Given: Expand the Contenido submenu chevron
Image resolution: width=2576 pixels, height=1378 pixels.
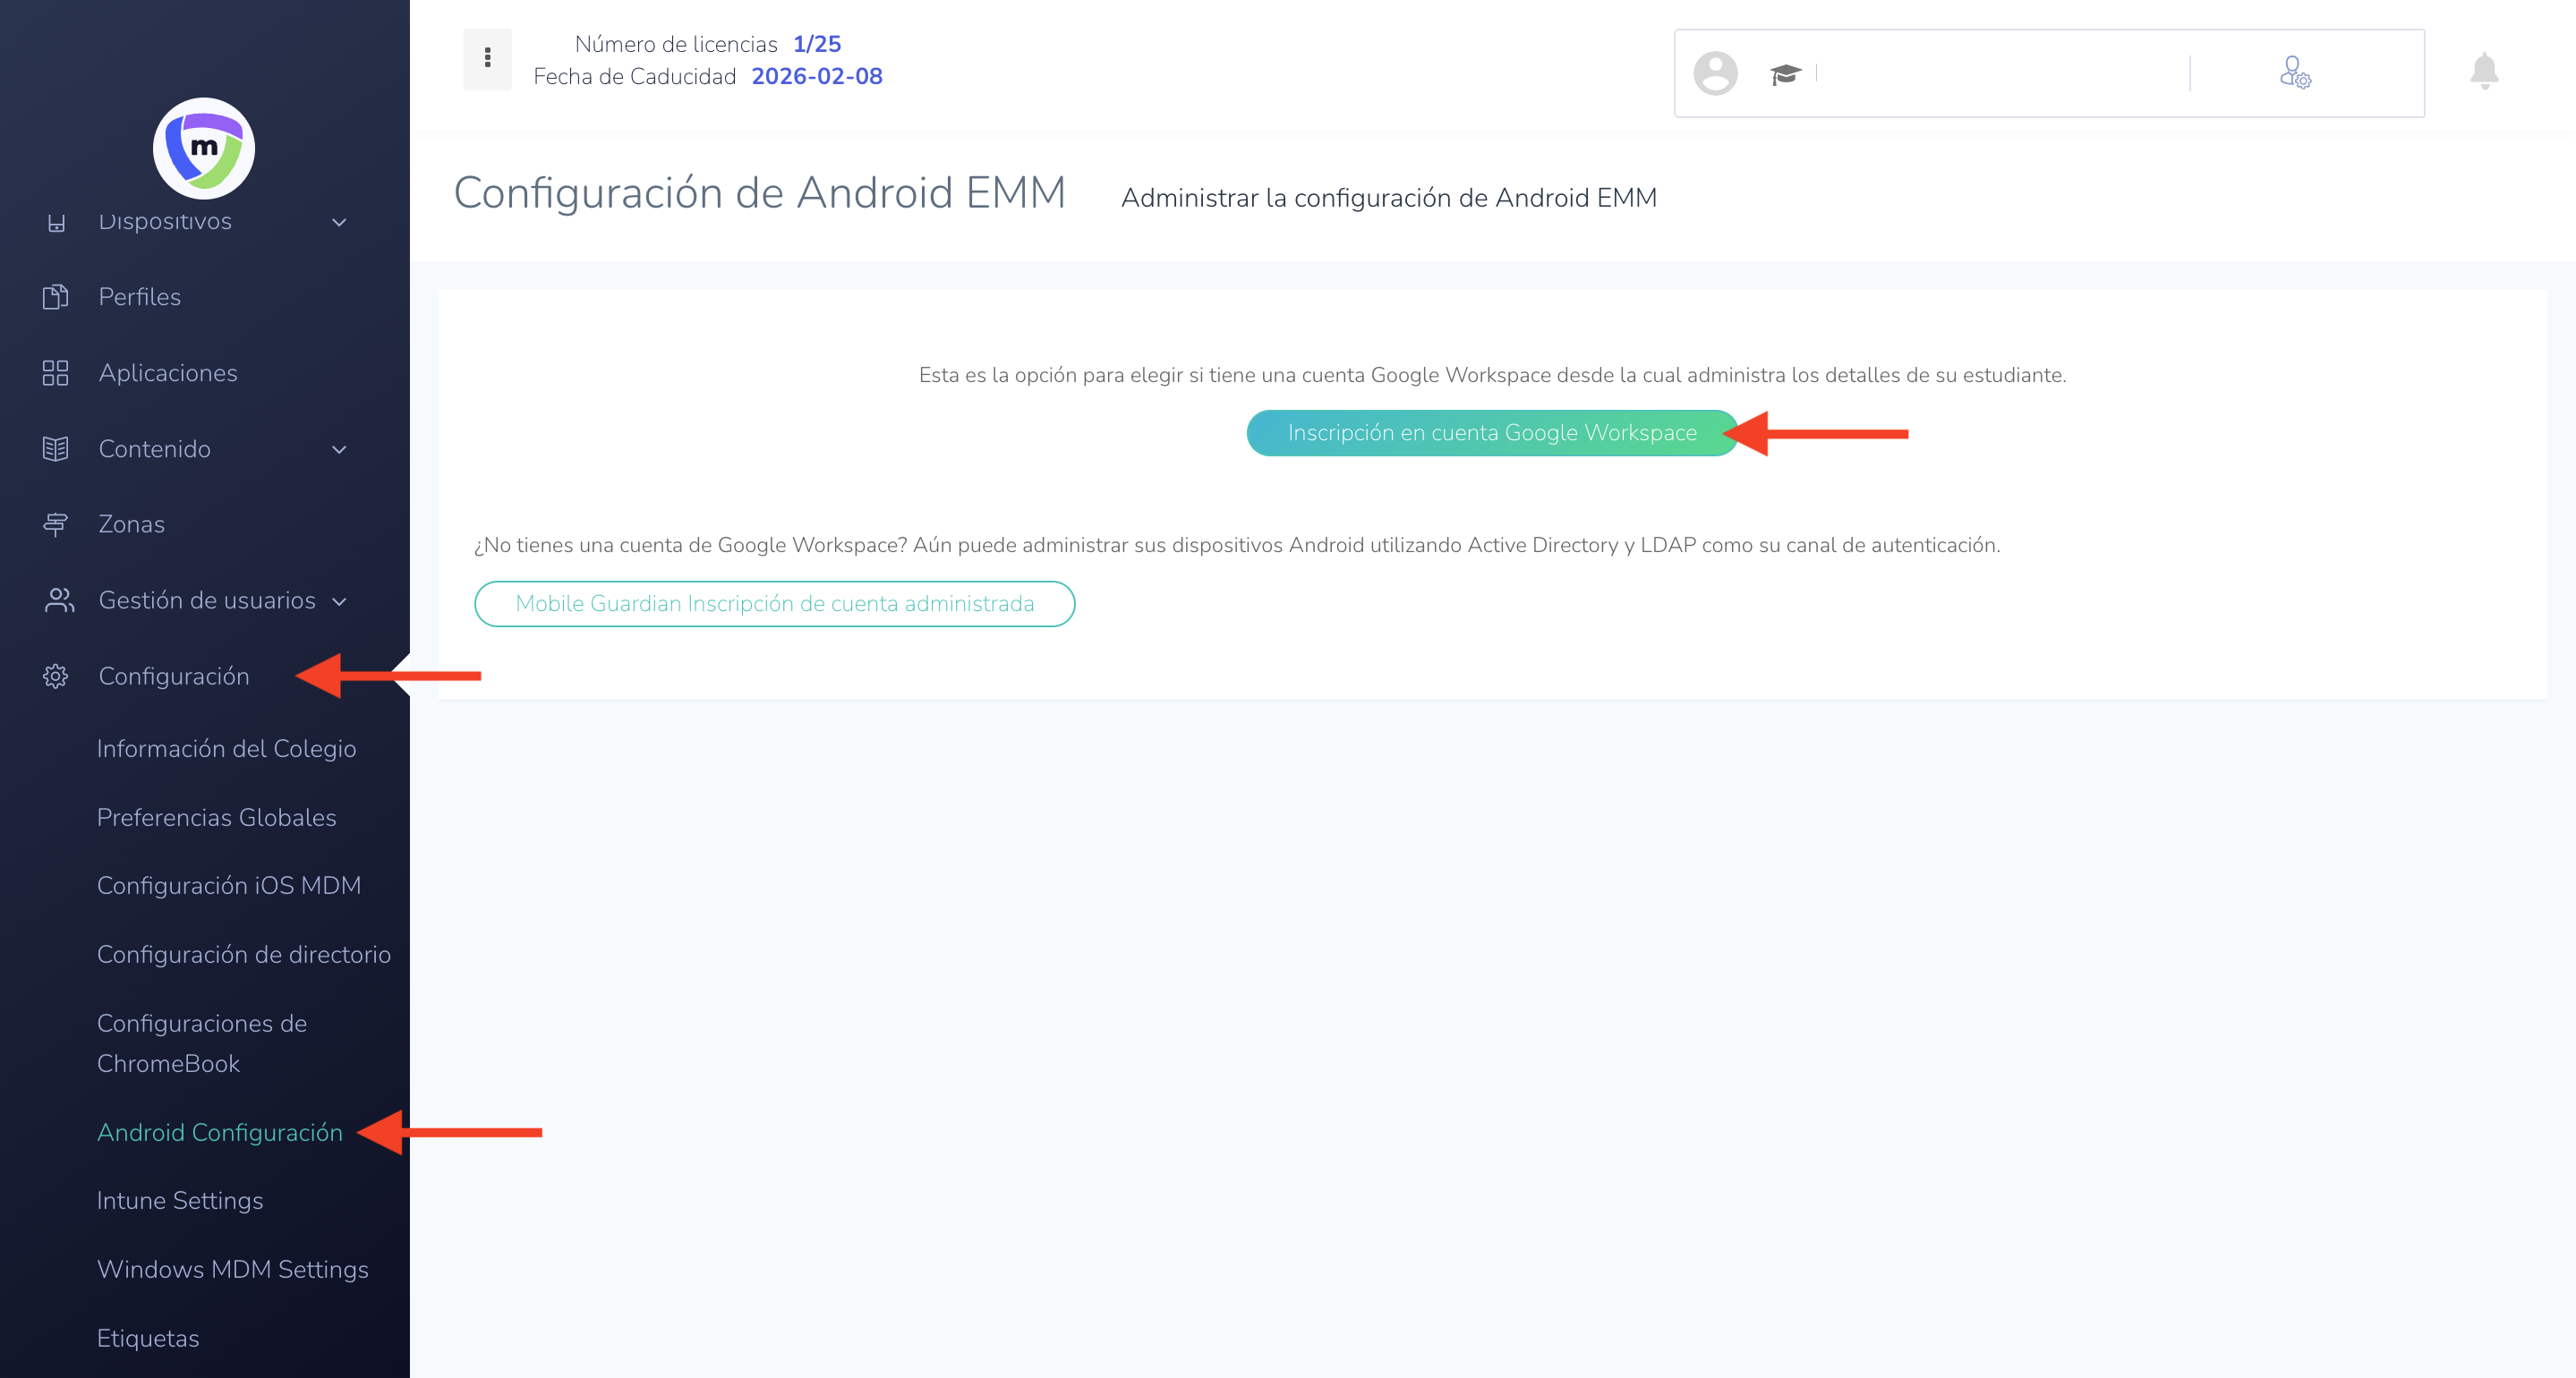Looking at the screenshot, I should coord(339,449).
